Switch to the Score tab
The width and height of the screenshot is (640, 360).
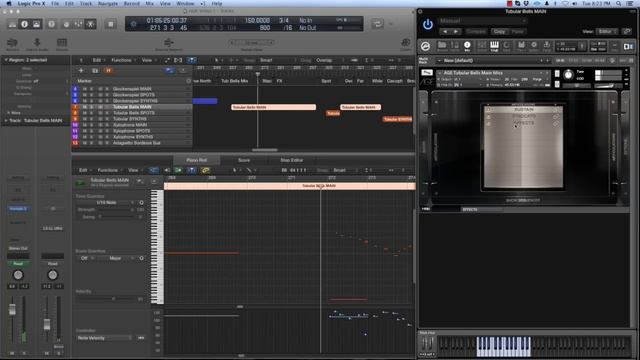tap(244, 160)
